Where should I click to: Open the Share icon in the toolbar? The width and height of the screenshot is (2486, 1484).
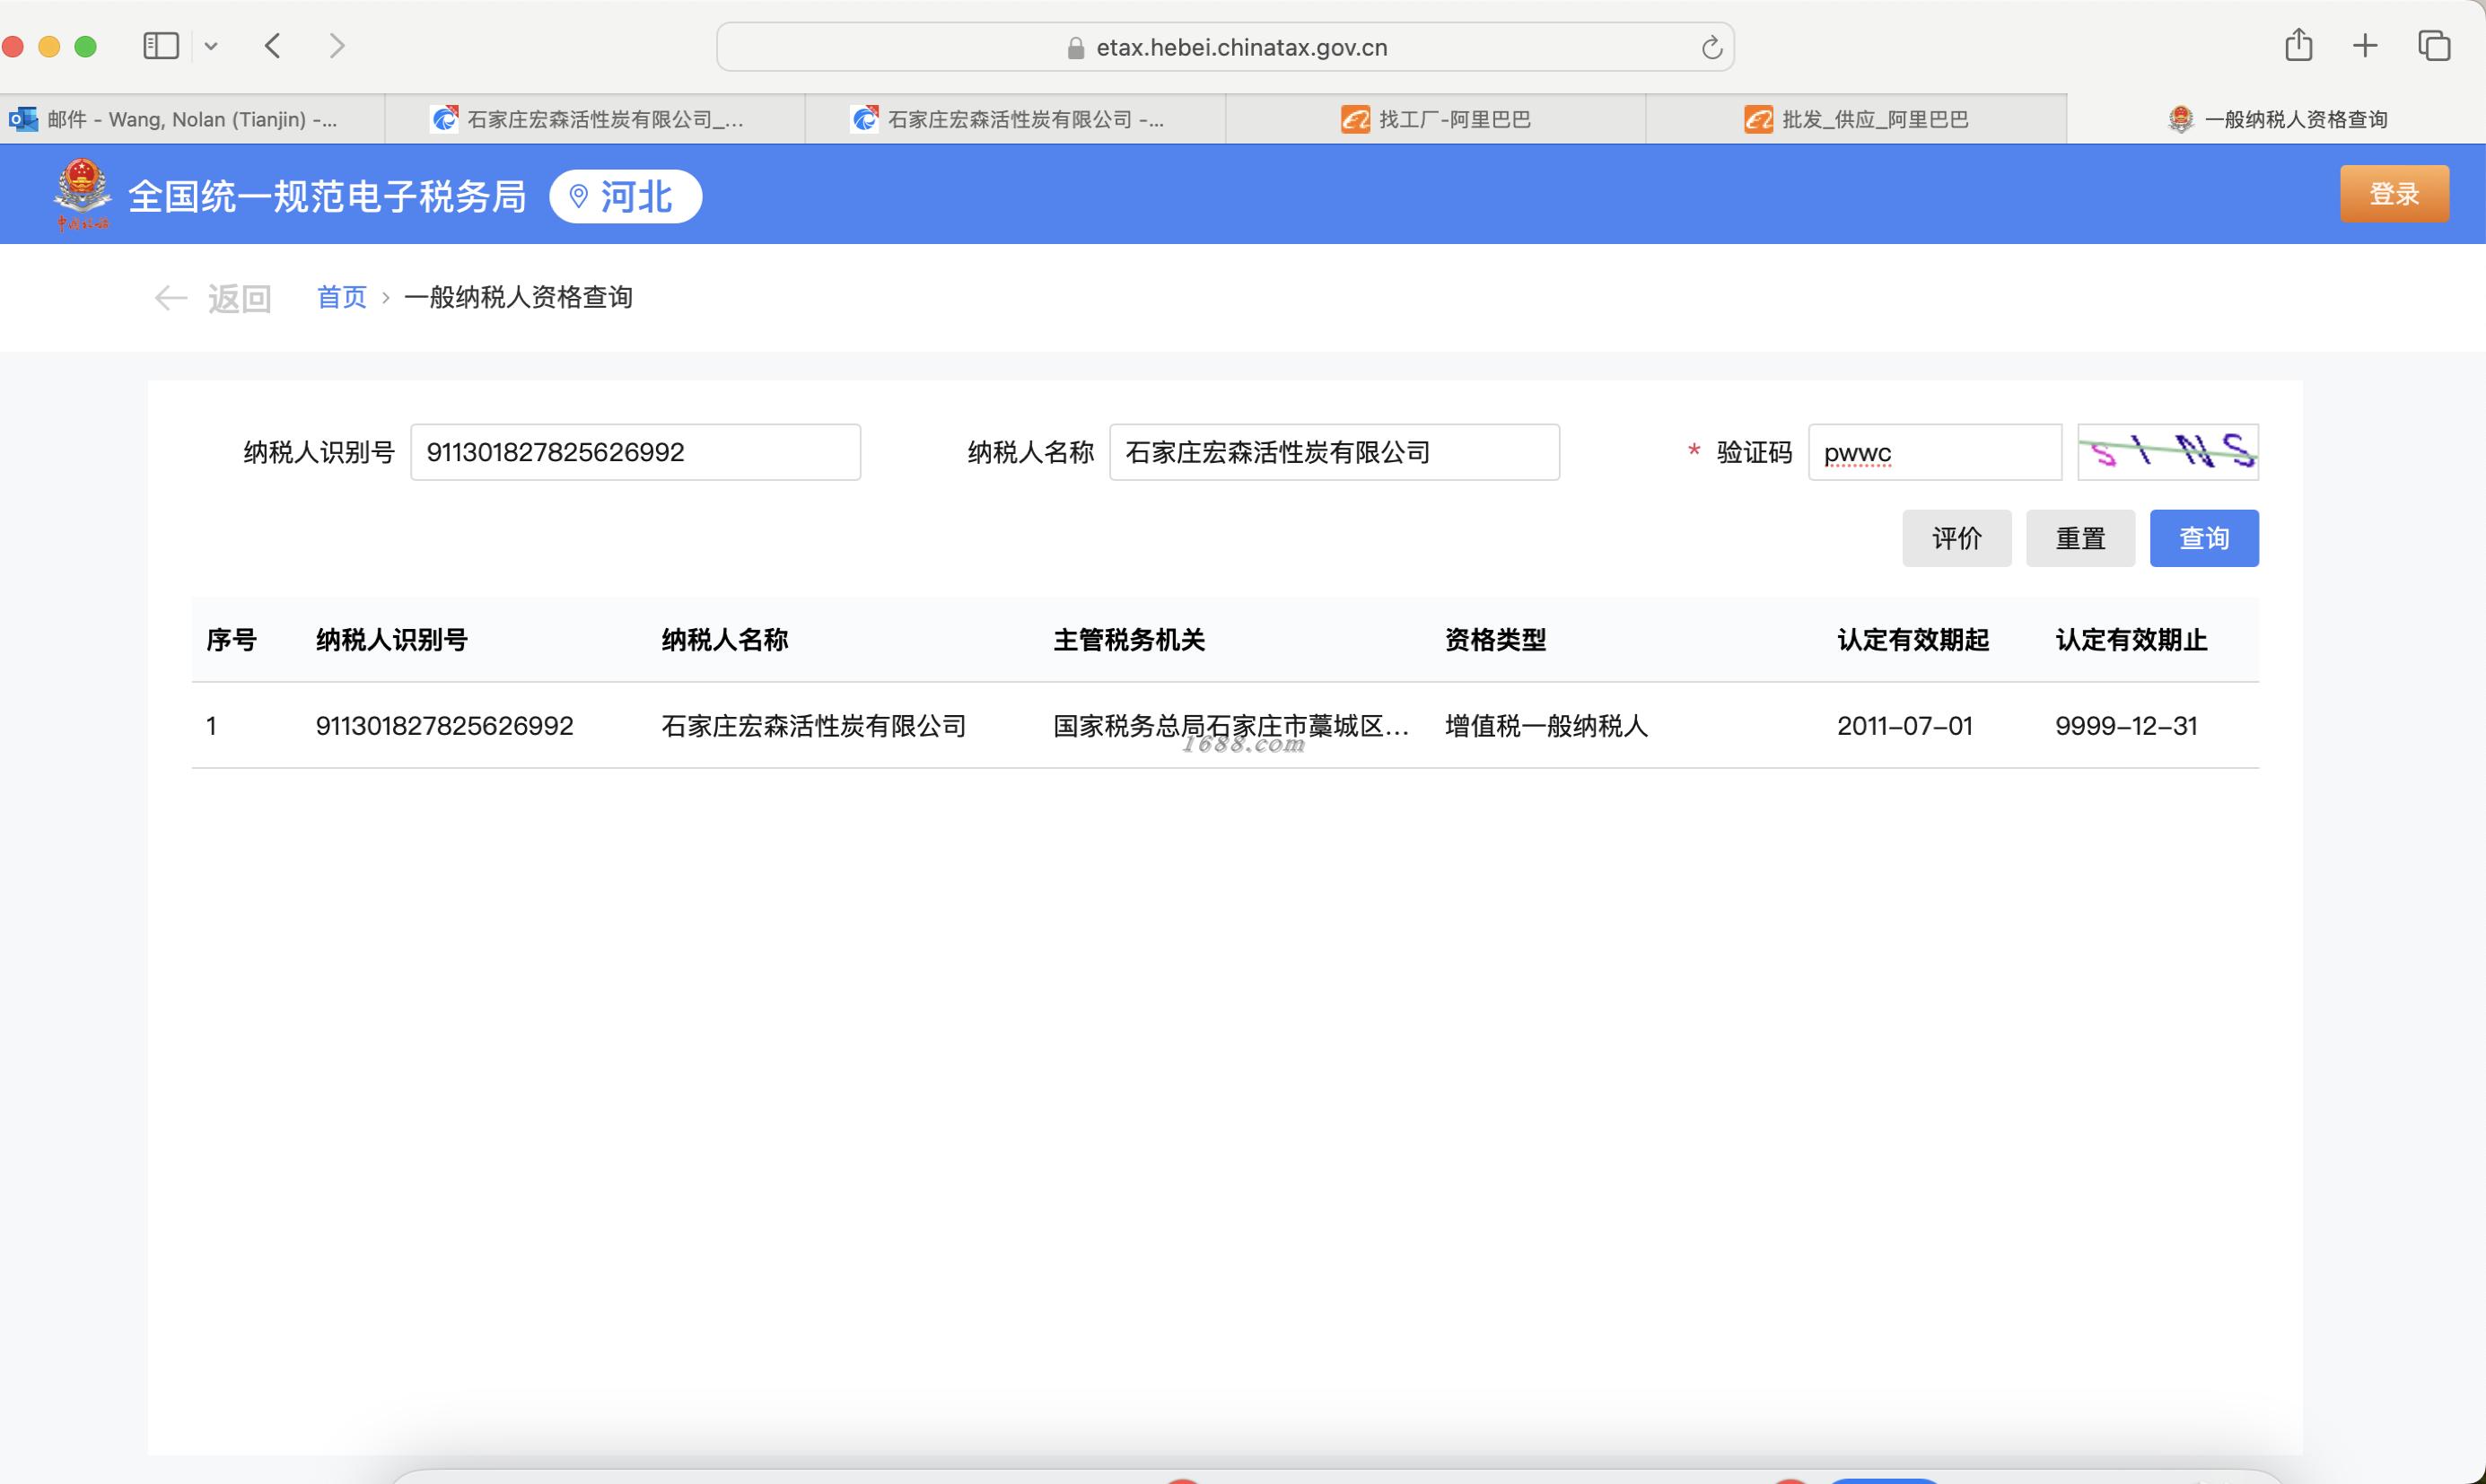pos(2298,45)
